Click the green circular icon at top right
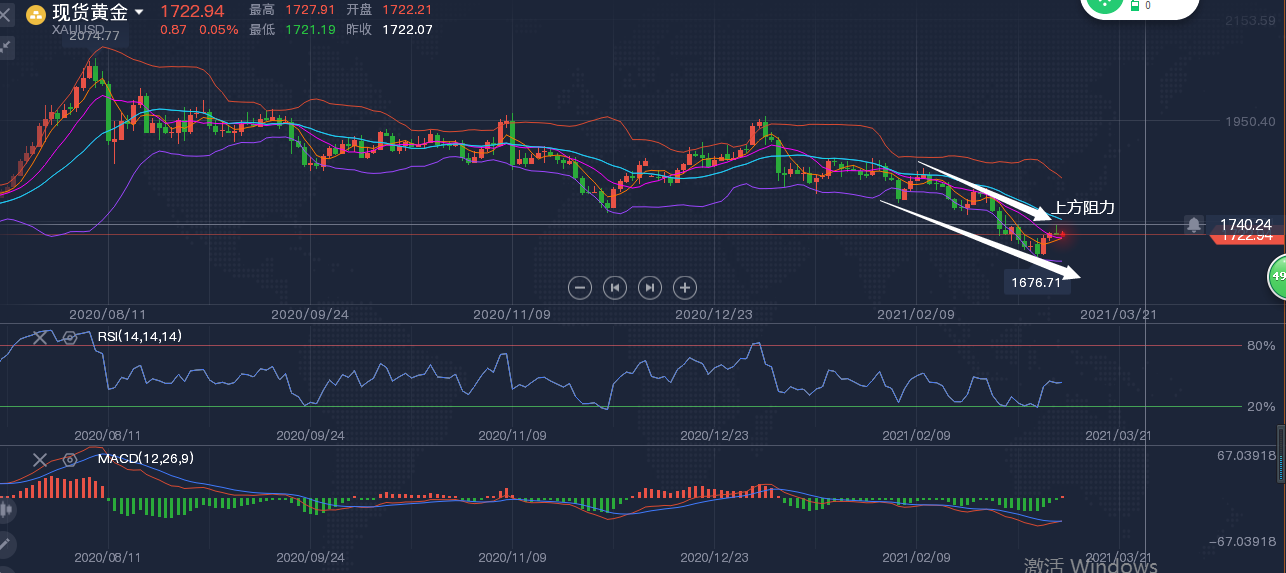This screenshot has width=1286, height=573. pos(1104,5)
